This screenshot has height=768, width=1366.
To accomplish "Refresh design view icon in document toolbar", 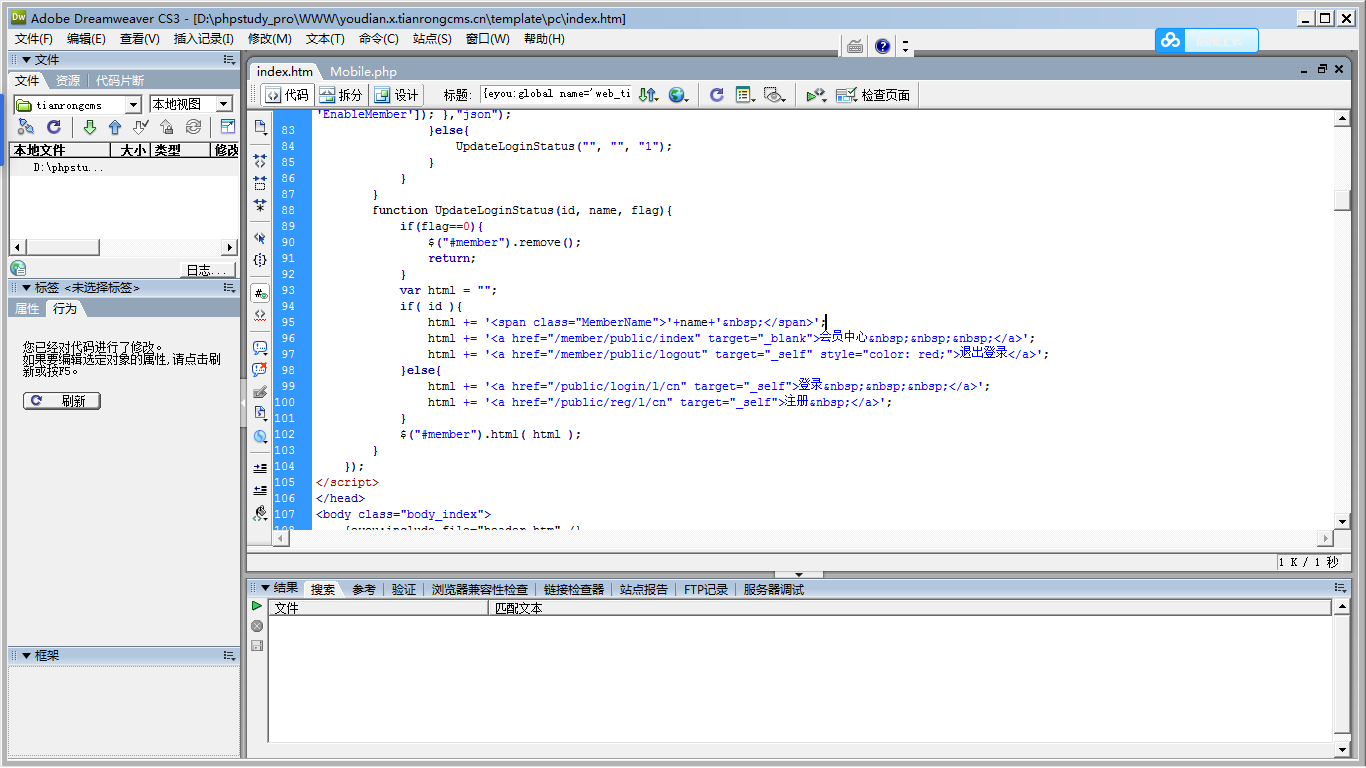I will [x=716, y=95].
